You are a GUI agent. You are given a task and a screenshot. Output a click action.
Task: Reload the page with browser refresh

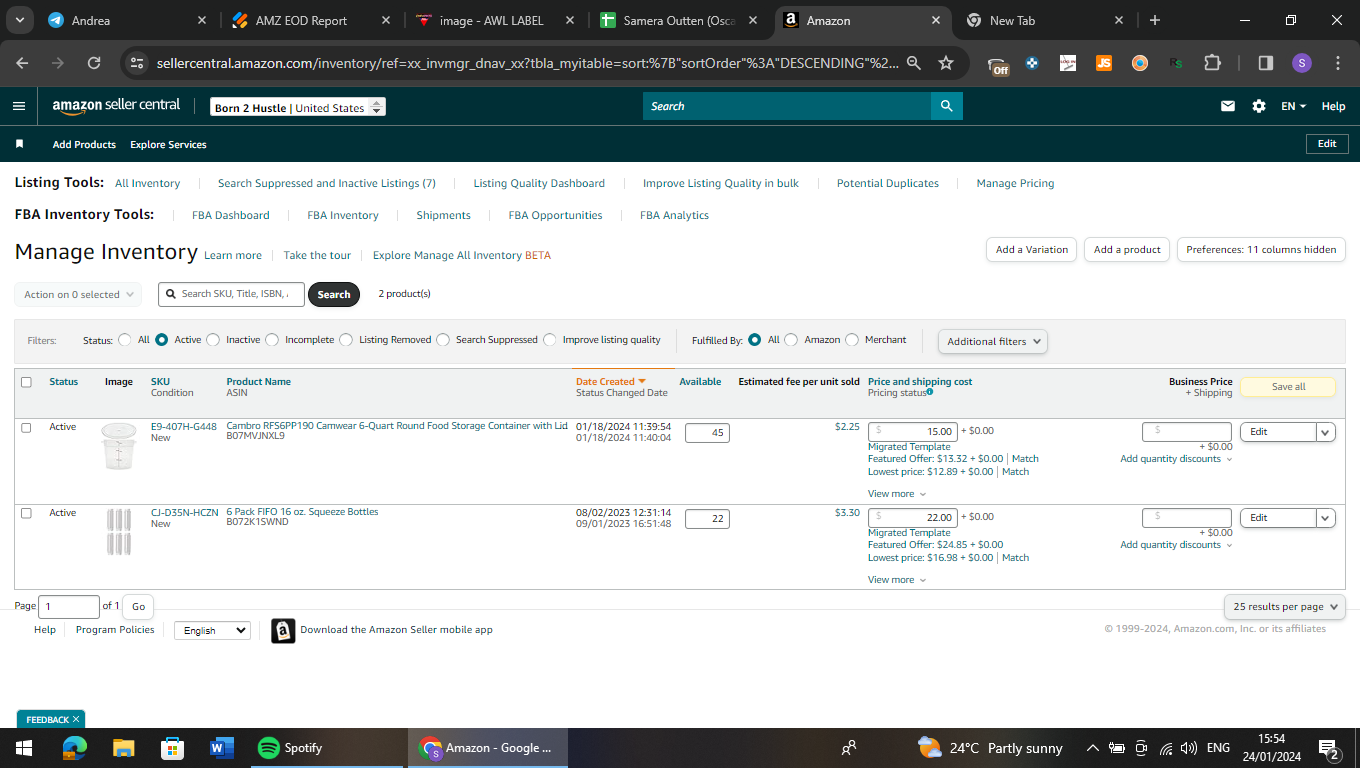(x=94, y=63)
